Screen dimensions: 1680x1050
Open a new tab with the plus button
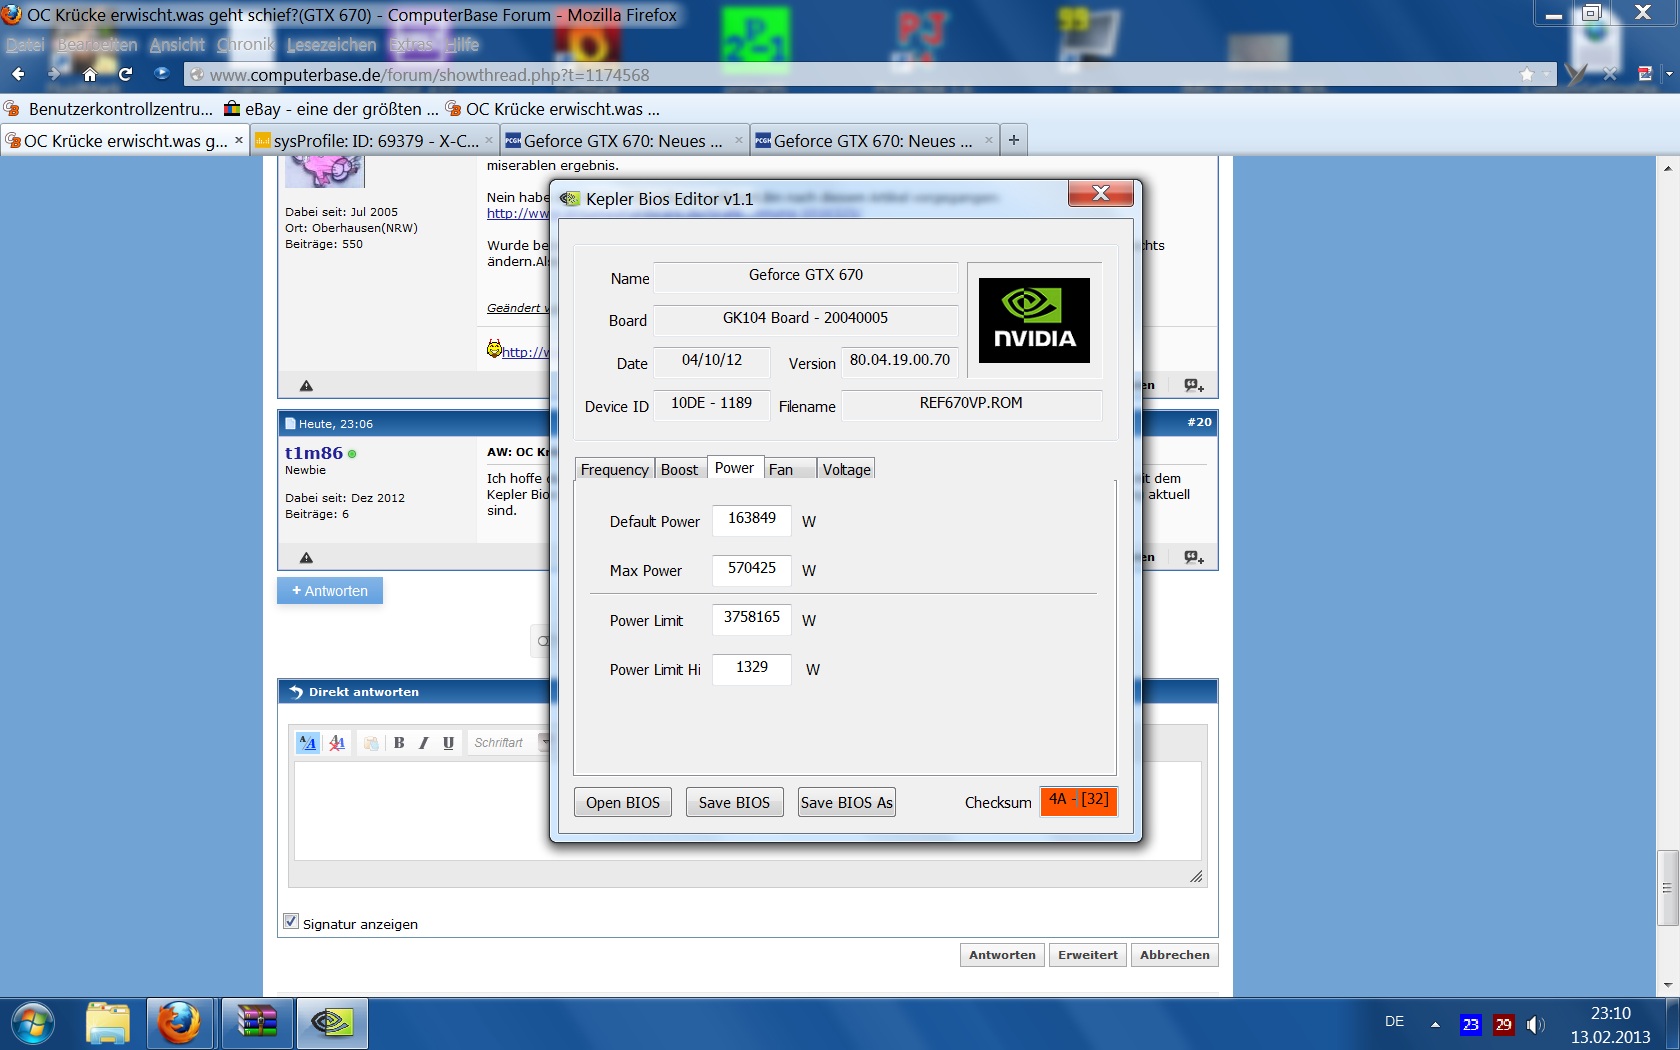click(1014, 140)
